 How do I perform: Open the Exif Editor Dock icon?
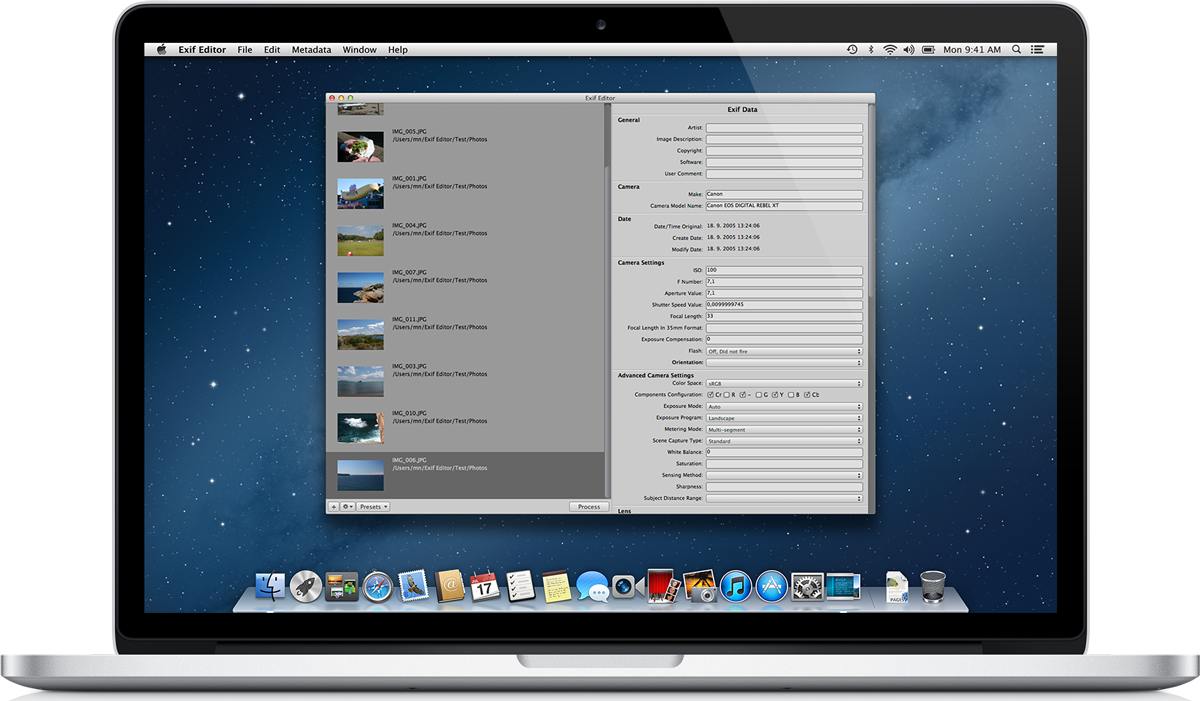[x=843, y=586]
